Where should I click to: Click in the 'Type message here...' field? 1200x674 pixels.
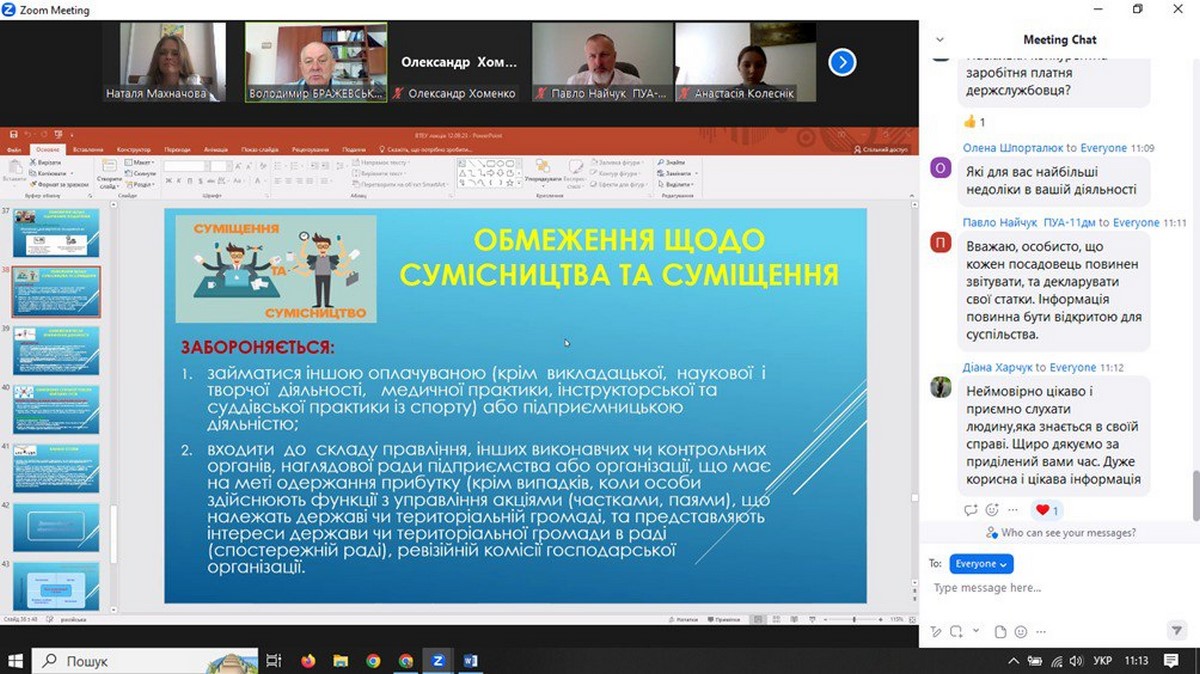click(1050, 588)
